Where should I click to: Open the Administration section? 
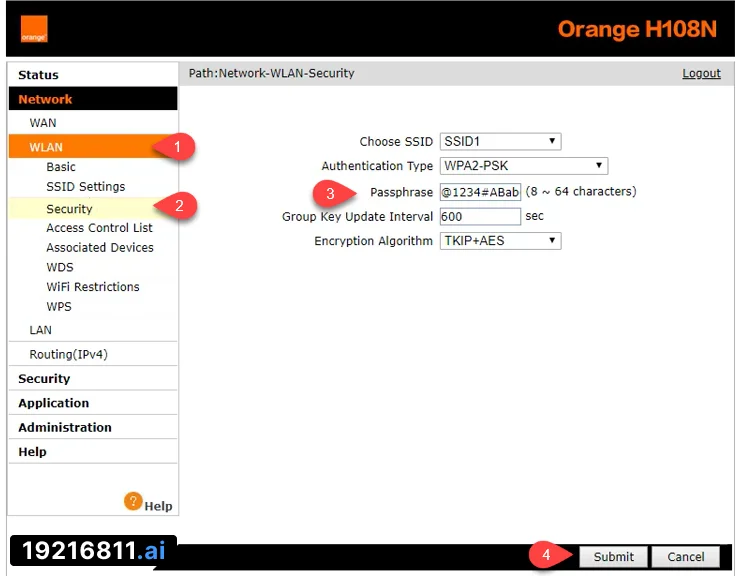coord(65,427)
